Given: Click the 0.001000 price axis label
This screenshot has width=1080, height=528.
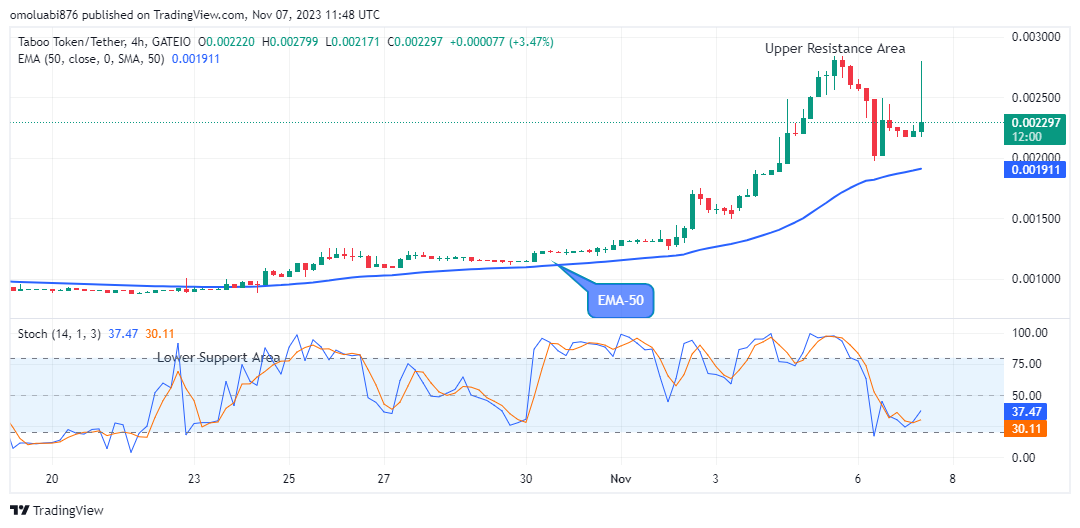Looking at the screenshot, I should tap(1036, 279).
